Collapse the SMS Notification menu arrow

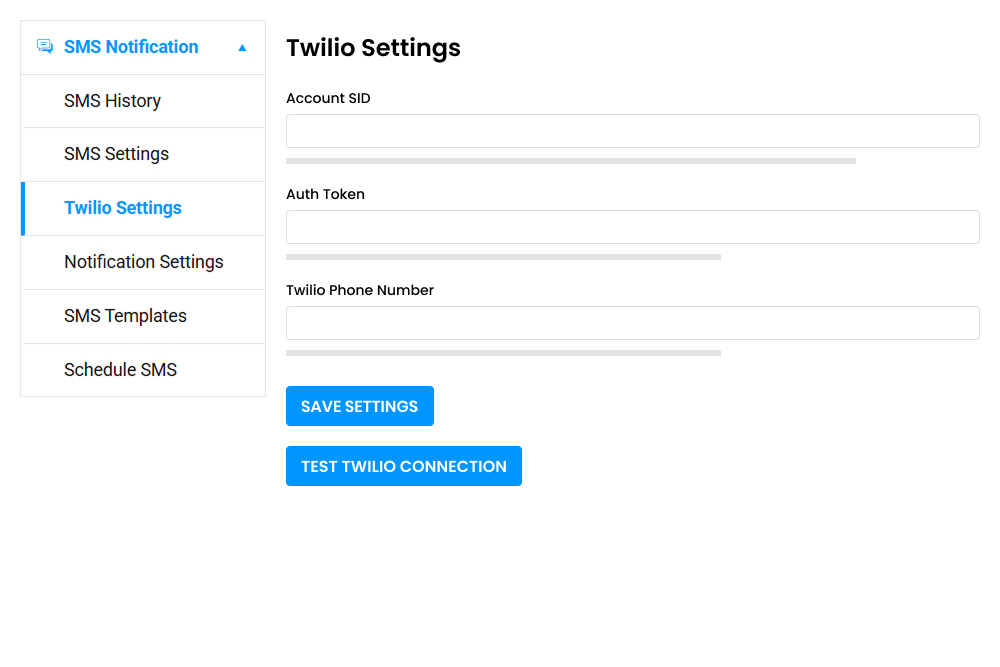(241, 47)
